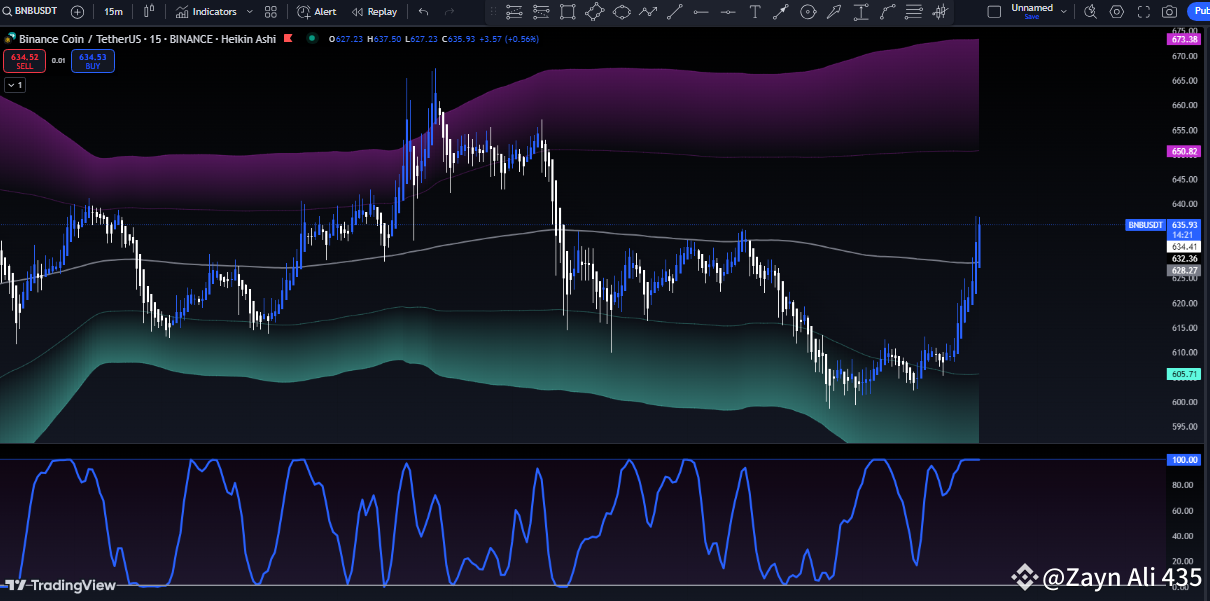Open the Indicators dropdown

pos(213,11)
